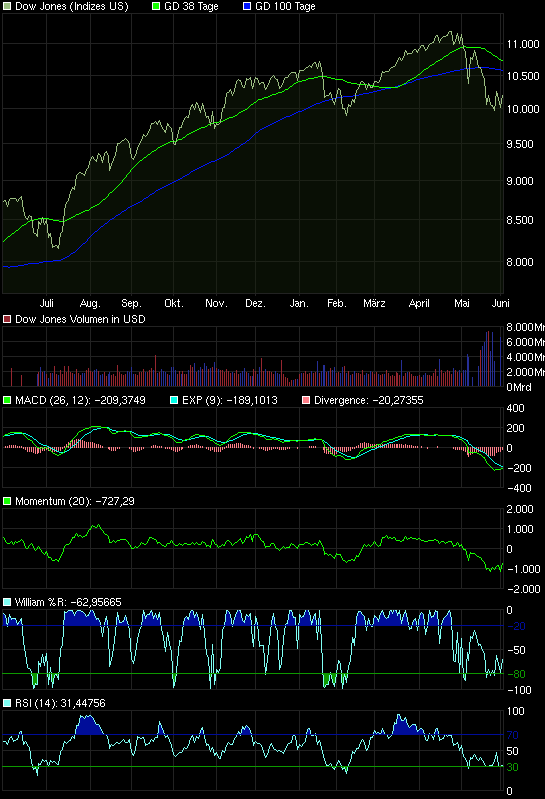Click the -2.000 Momentum axis label
Image resolution: width=545 pixels, height=799 pixels.
[x=522, y=589]
